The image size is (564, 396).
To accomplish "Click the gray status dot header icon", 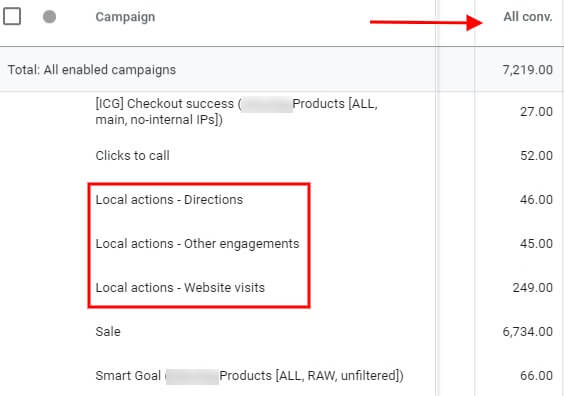I will point(49,17).
